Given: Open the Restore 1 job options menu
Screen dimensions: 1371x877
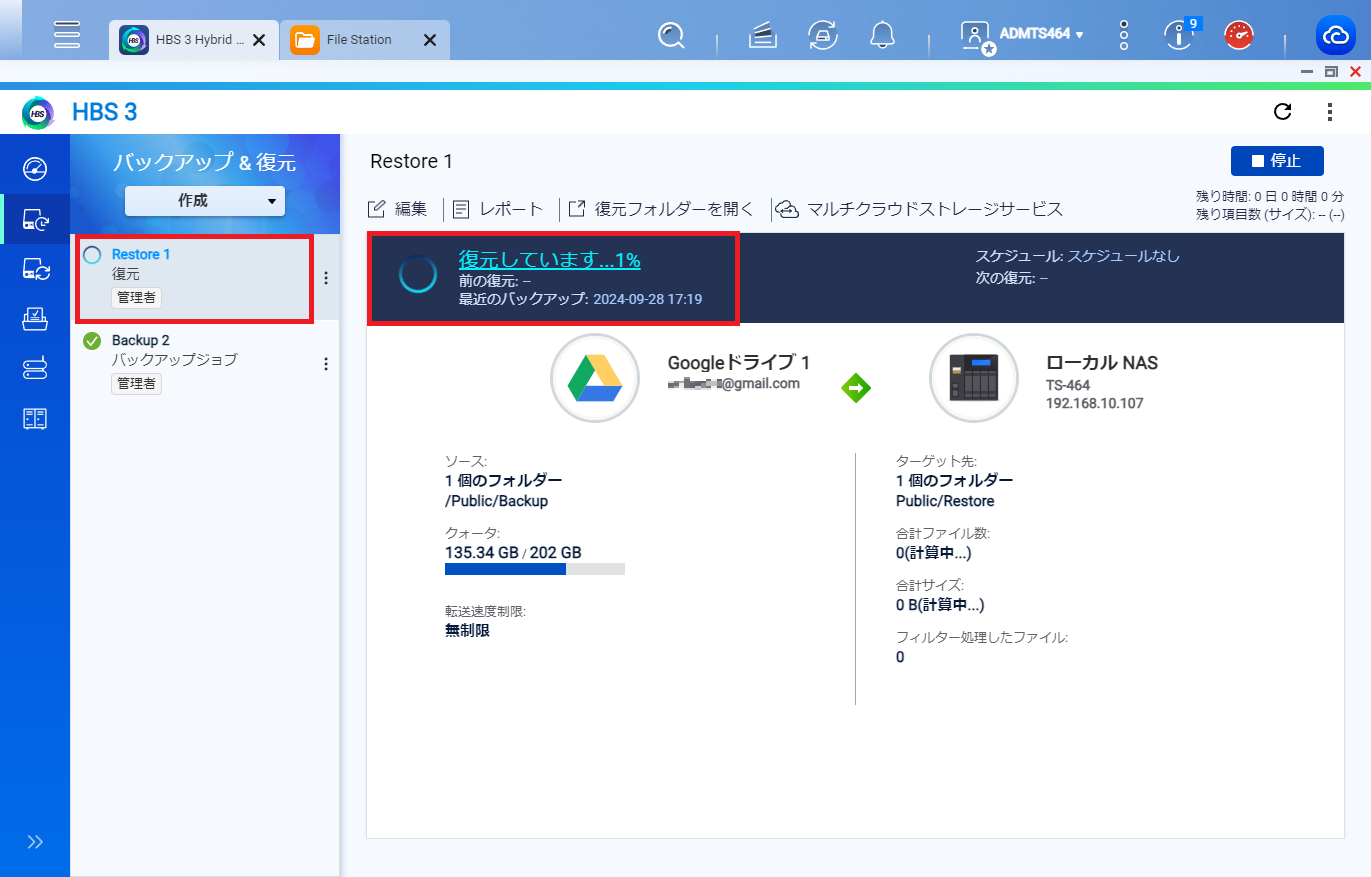Looking at the screenshot, I should tap(325, 278).
